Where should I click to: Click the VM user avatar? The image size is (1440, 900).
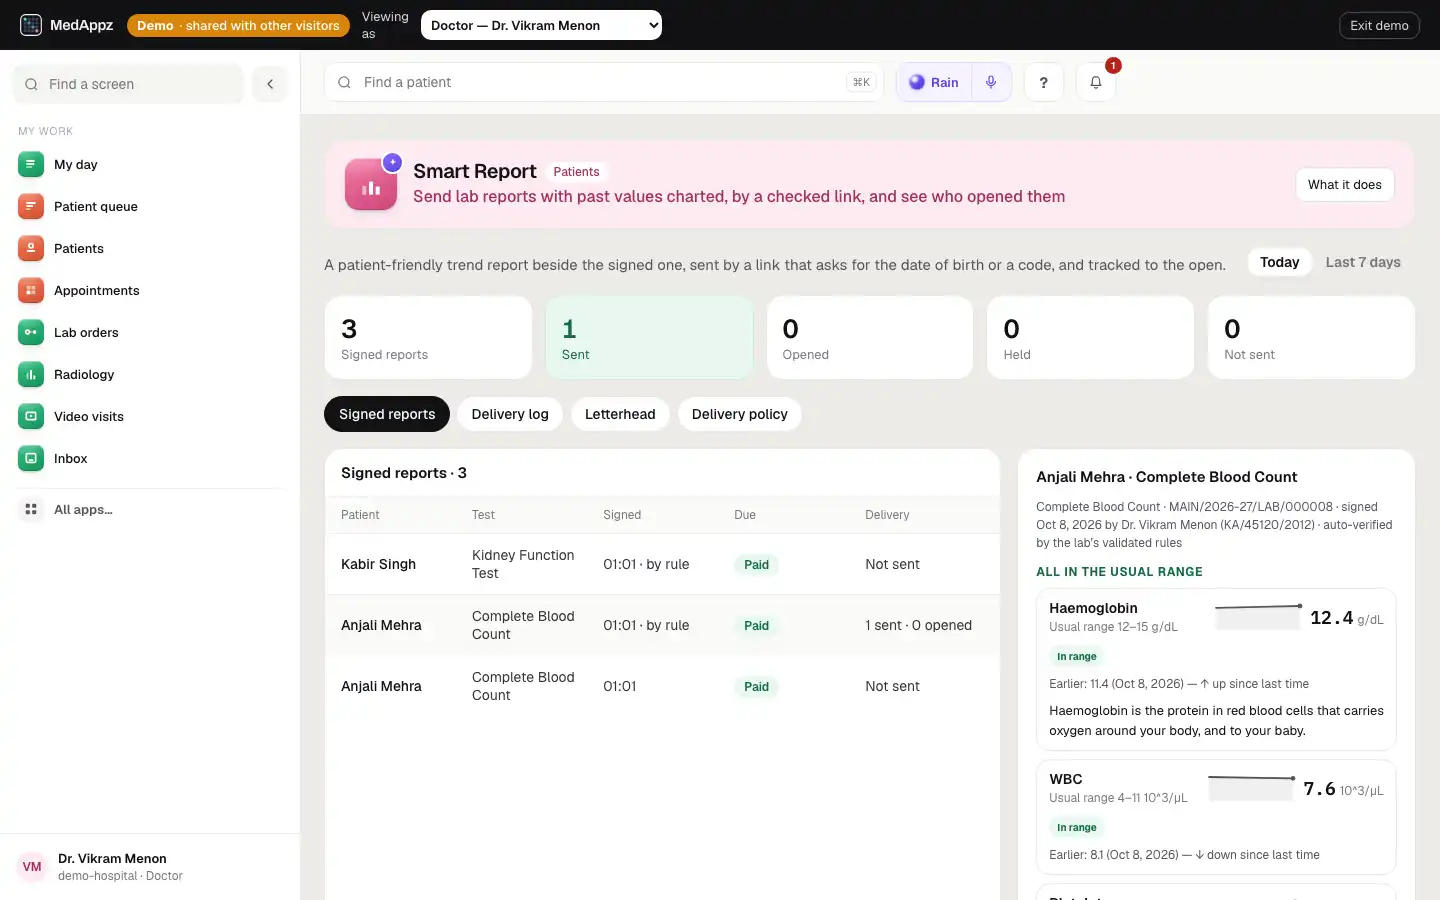[x=32, y=866]
